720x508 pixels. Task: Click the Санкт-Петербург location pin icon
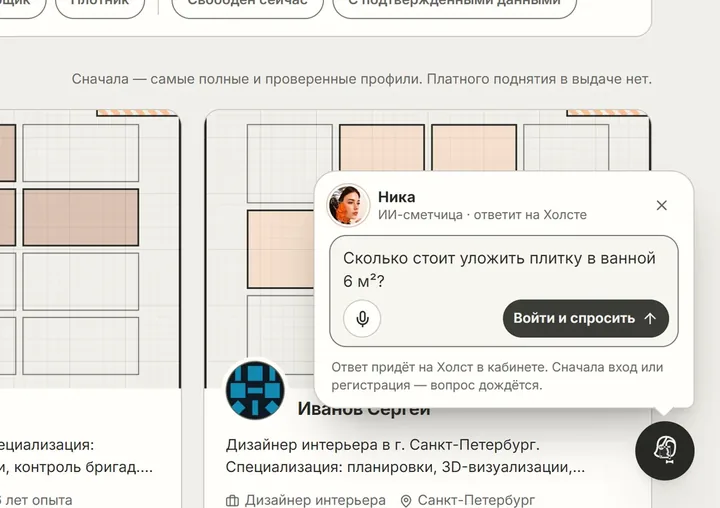pos(406,500)
